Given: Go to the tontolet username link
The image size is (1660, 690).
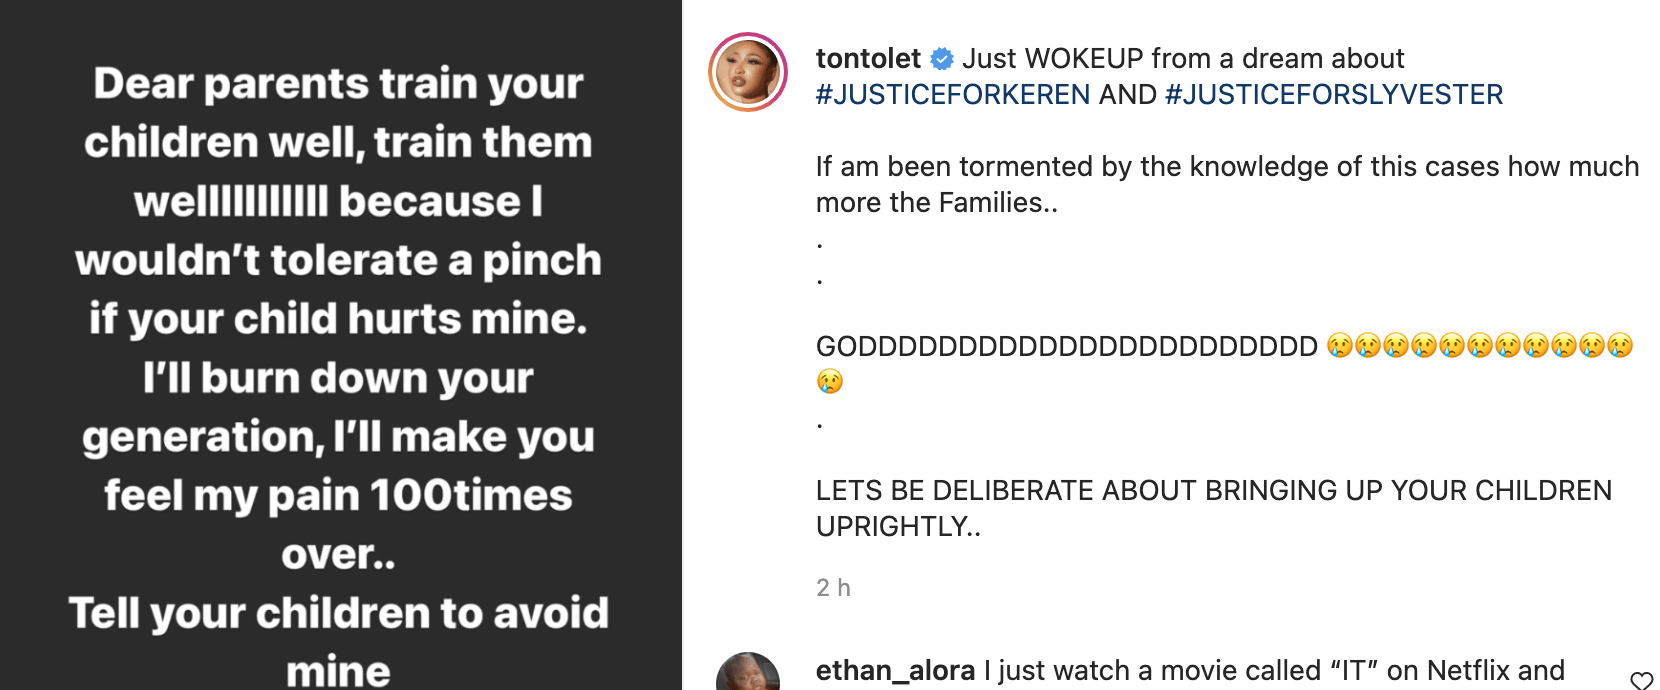Looking at the screenshot, I should [x=868, y=59].
